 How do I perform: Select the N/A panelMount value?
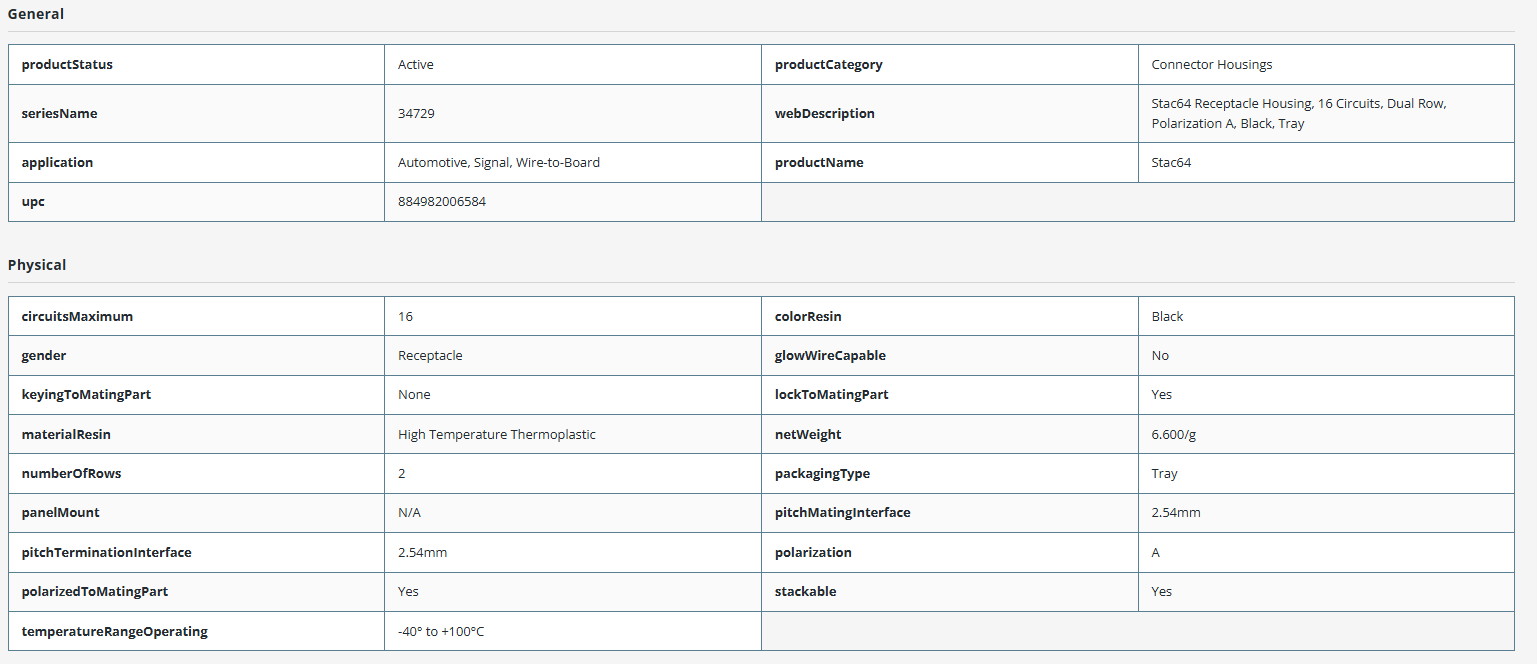410,512
